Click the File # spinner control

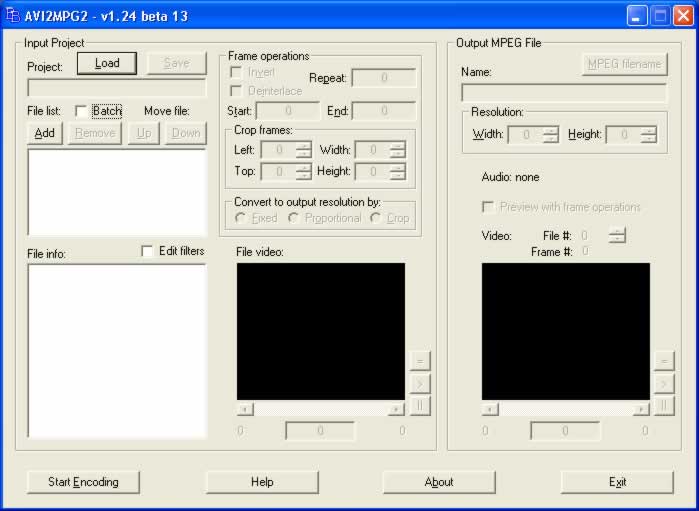coord(617,235)
